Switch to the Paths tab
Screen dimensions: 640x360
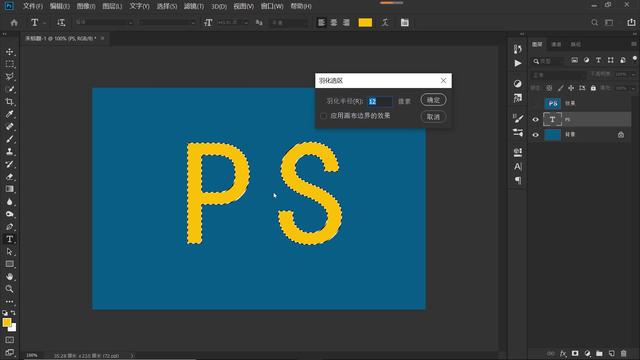[x=576, y=44]
